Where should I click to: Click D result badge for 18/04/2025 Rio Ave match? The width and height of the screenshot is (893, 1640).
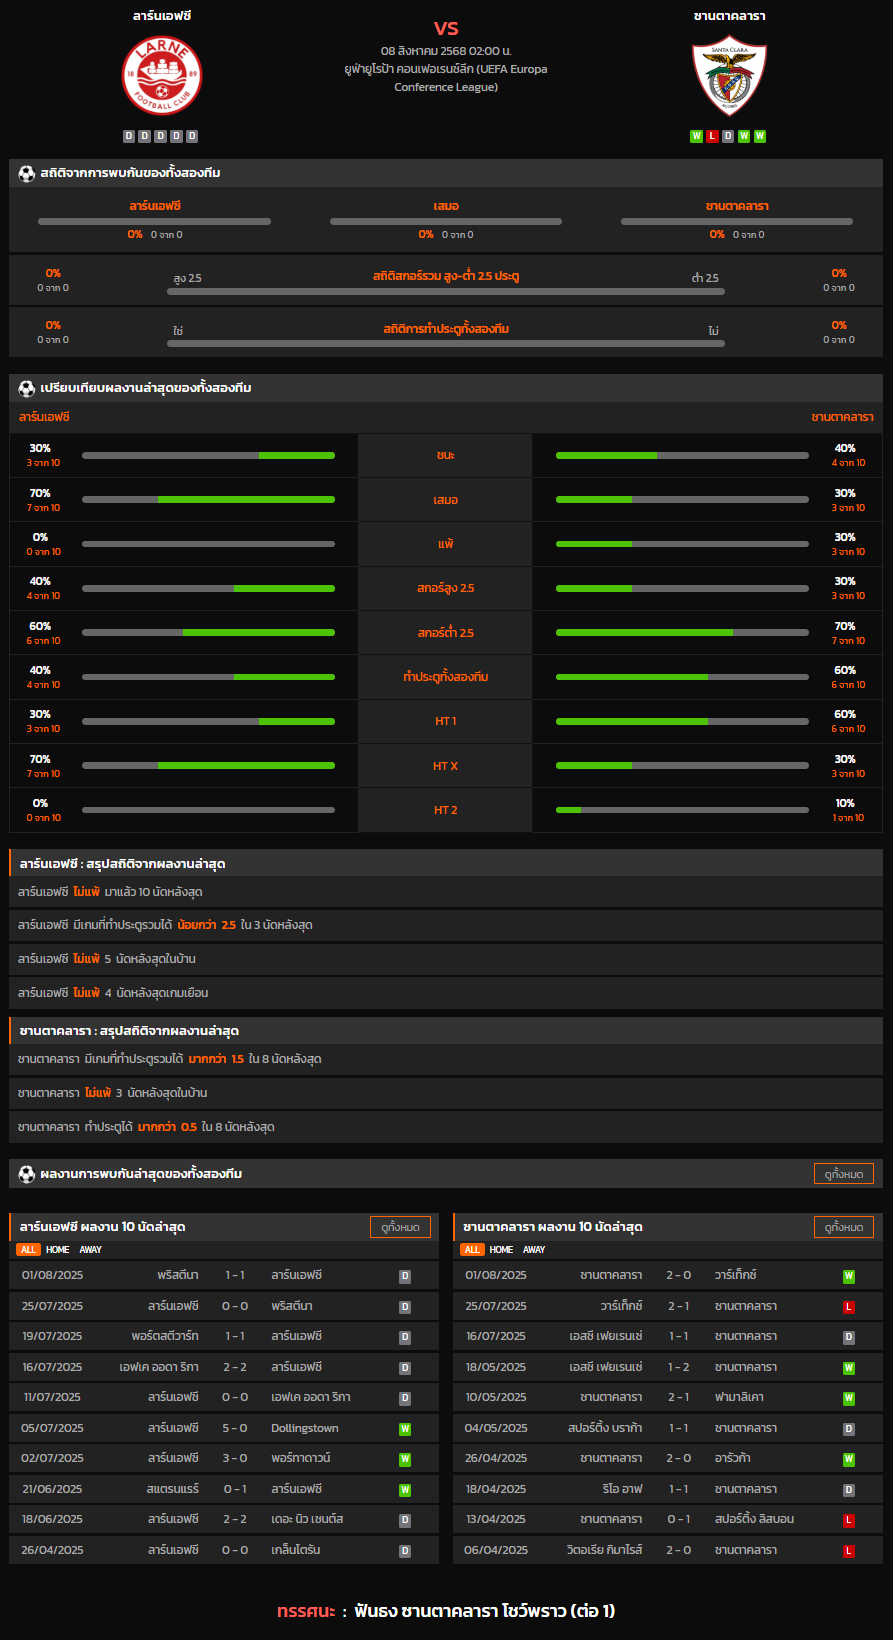click(x=849, y=1490)
